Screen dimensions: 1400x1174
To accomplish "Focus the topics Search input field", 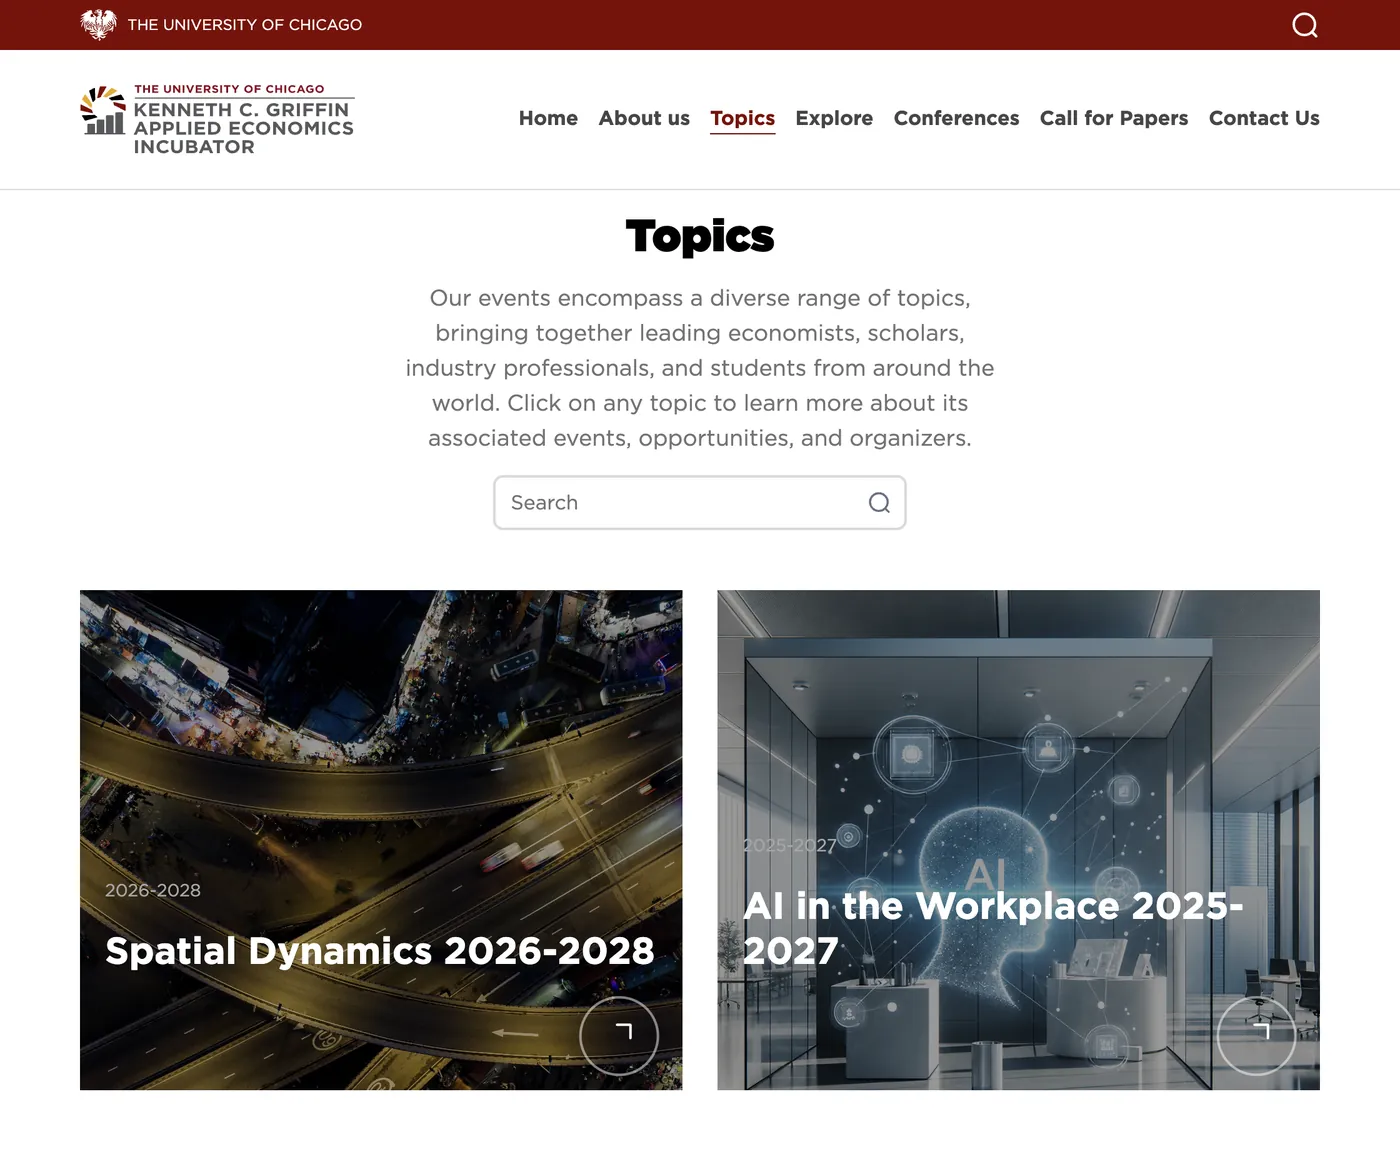I will pyautogui.click(x=700, y=503).
